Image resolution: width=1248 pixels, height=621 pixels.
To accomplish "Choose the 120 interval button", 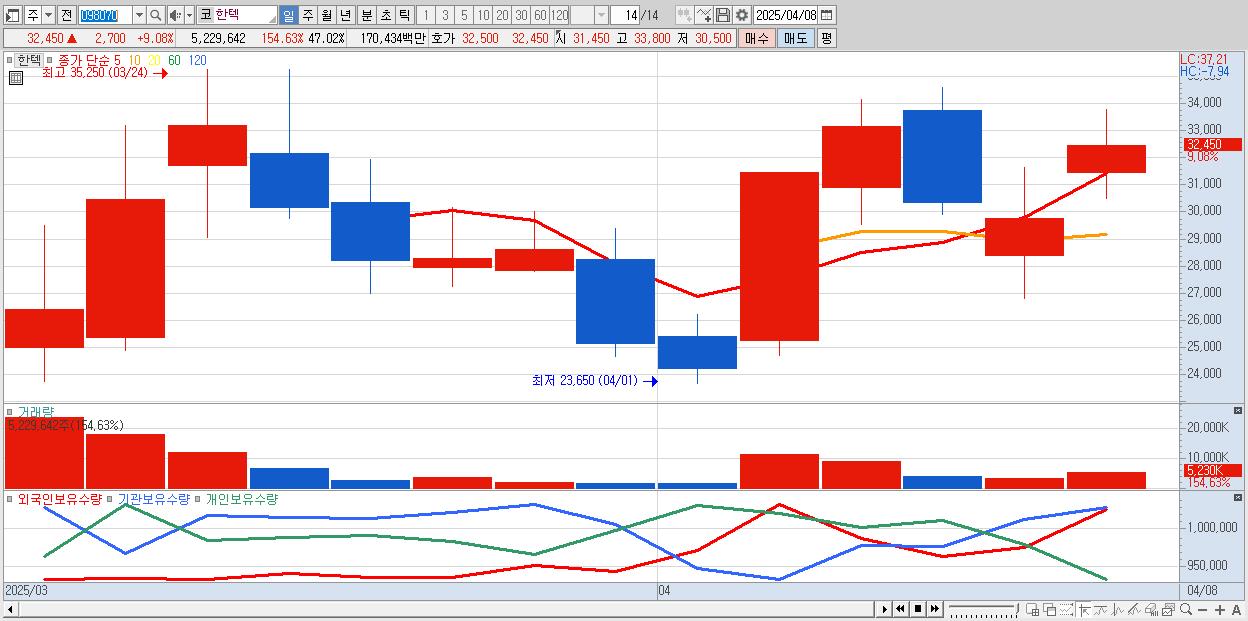I will [x=559, y=15].
